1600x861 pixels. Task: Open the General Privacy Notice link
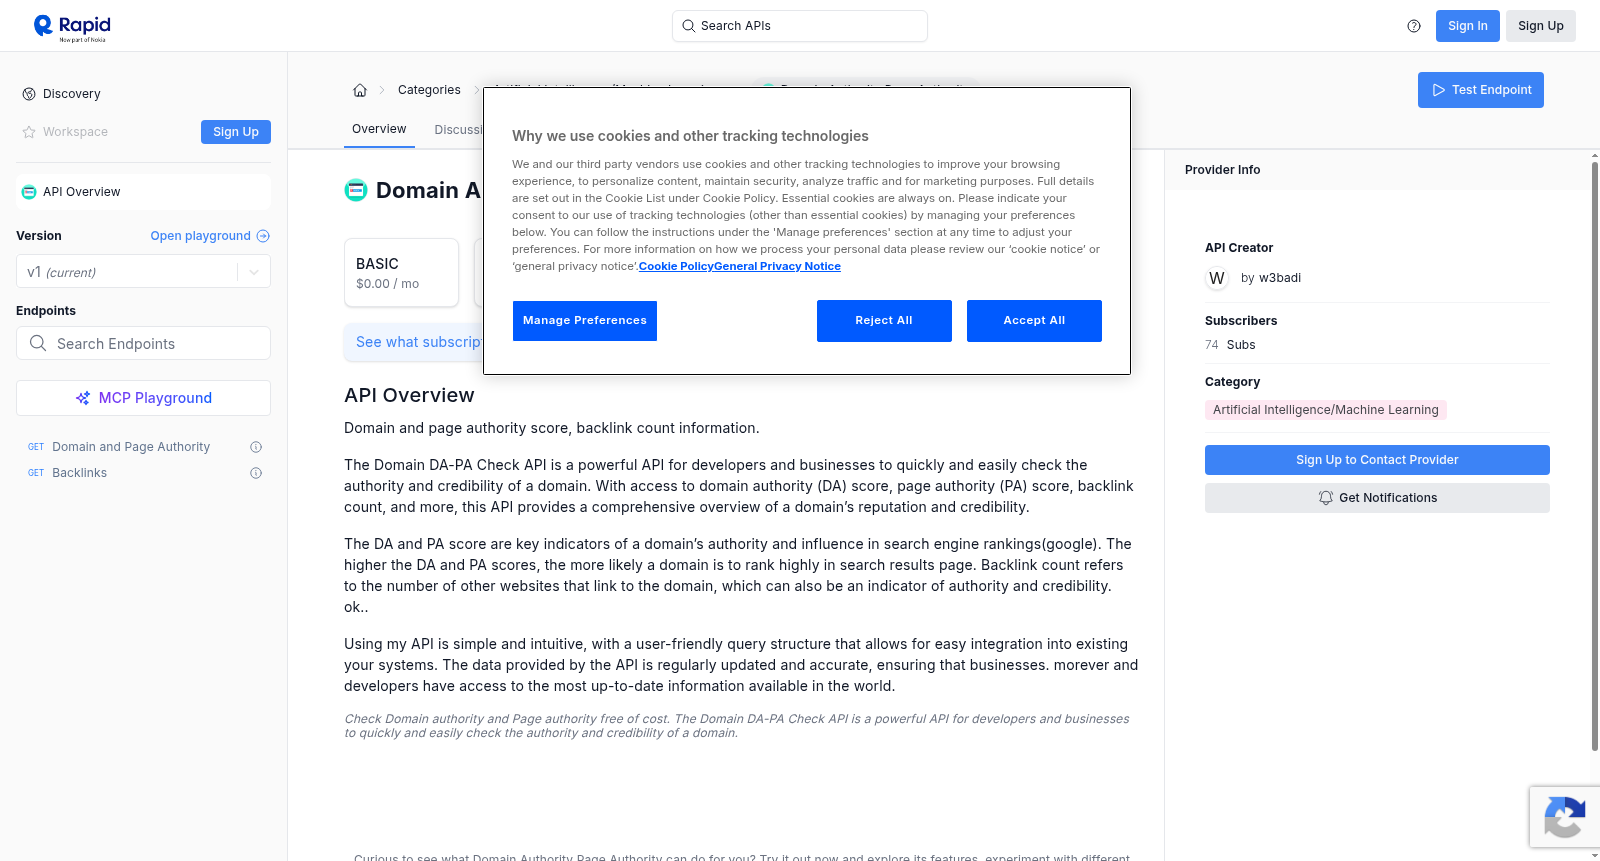pos(778,266)
